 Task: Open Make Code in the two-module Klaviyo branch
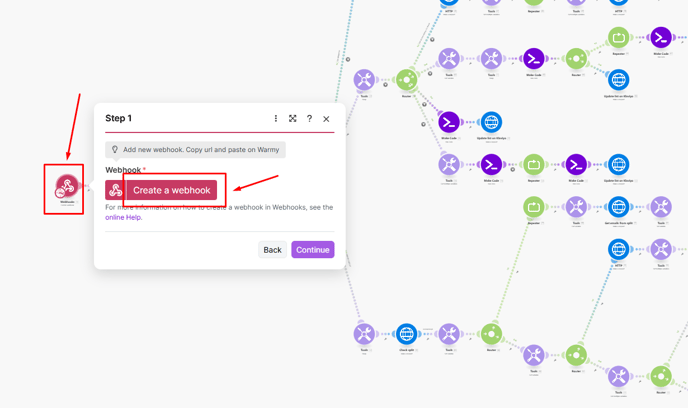pyautogui.click(x=449, y=122)
